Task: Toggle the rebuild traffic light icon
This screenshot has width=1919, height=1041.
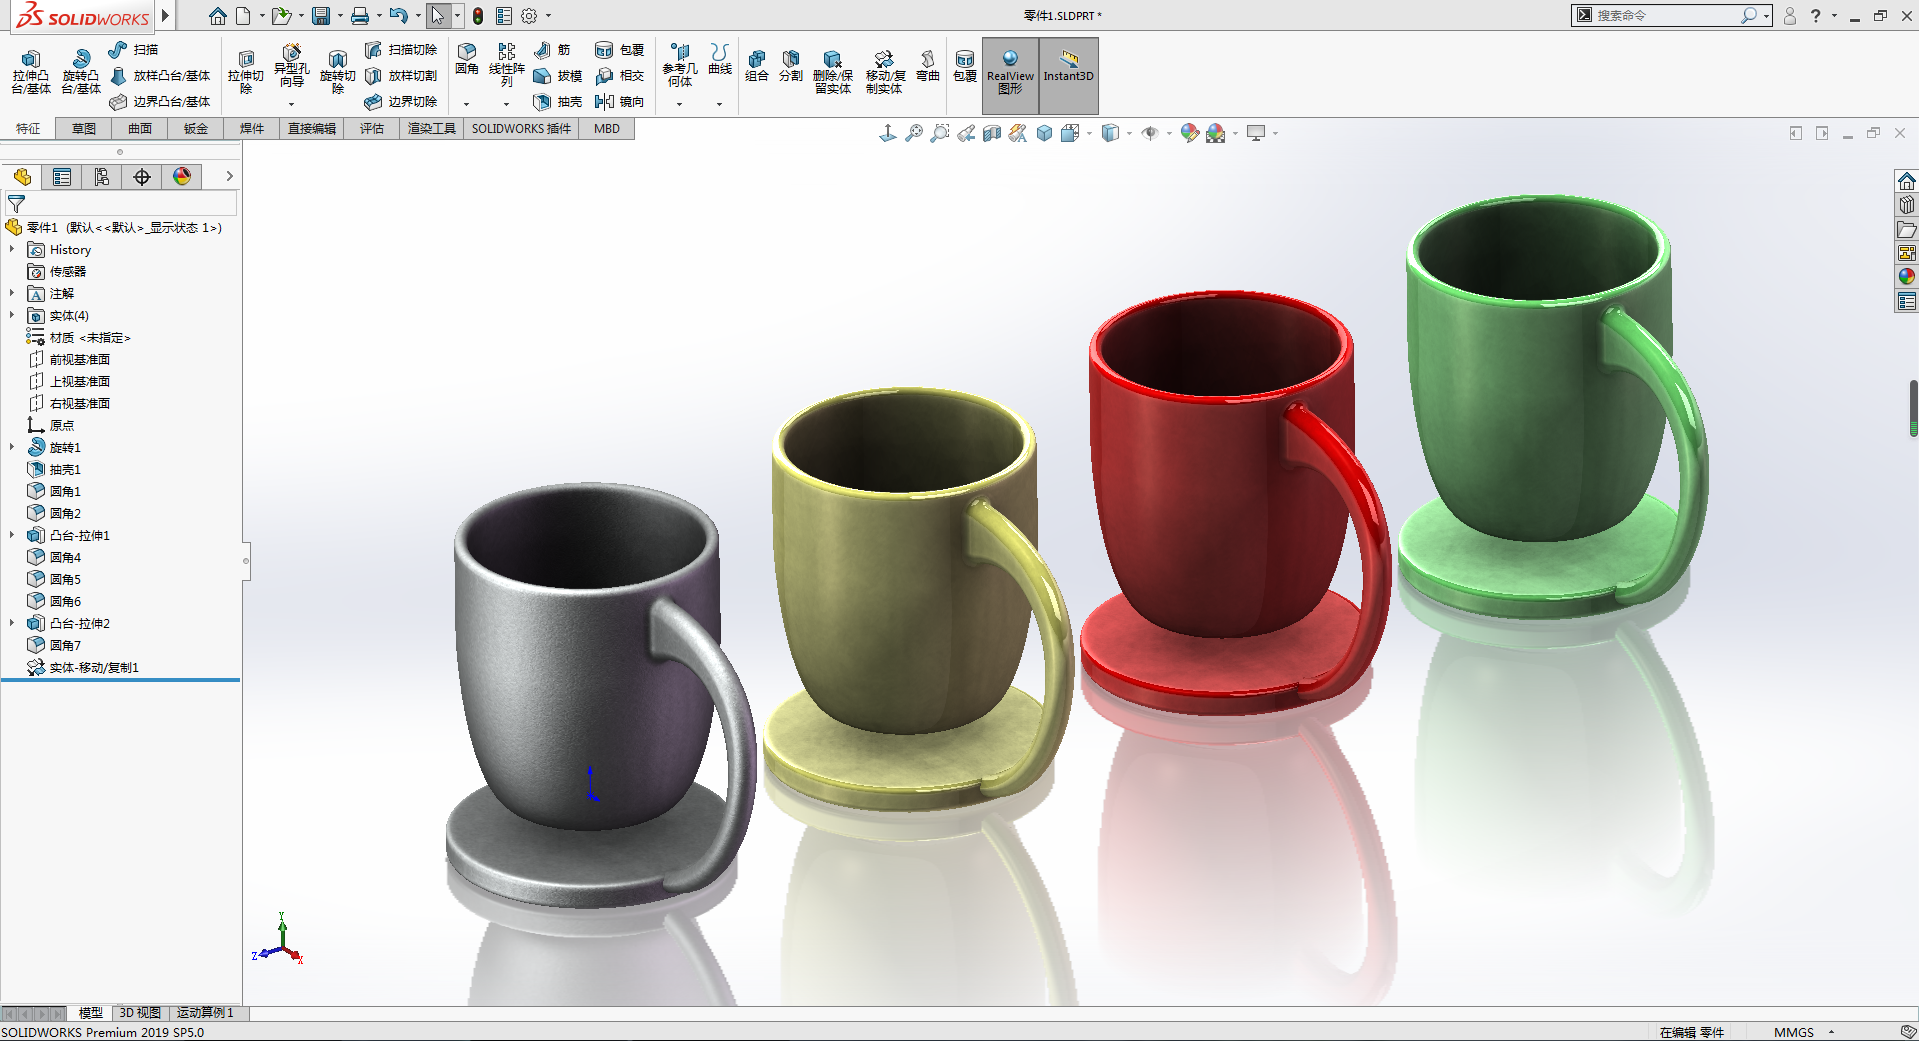Action: tap(478, 16)
